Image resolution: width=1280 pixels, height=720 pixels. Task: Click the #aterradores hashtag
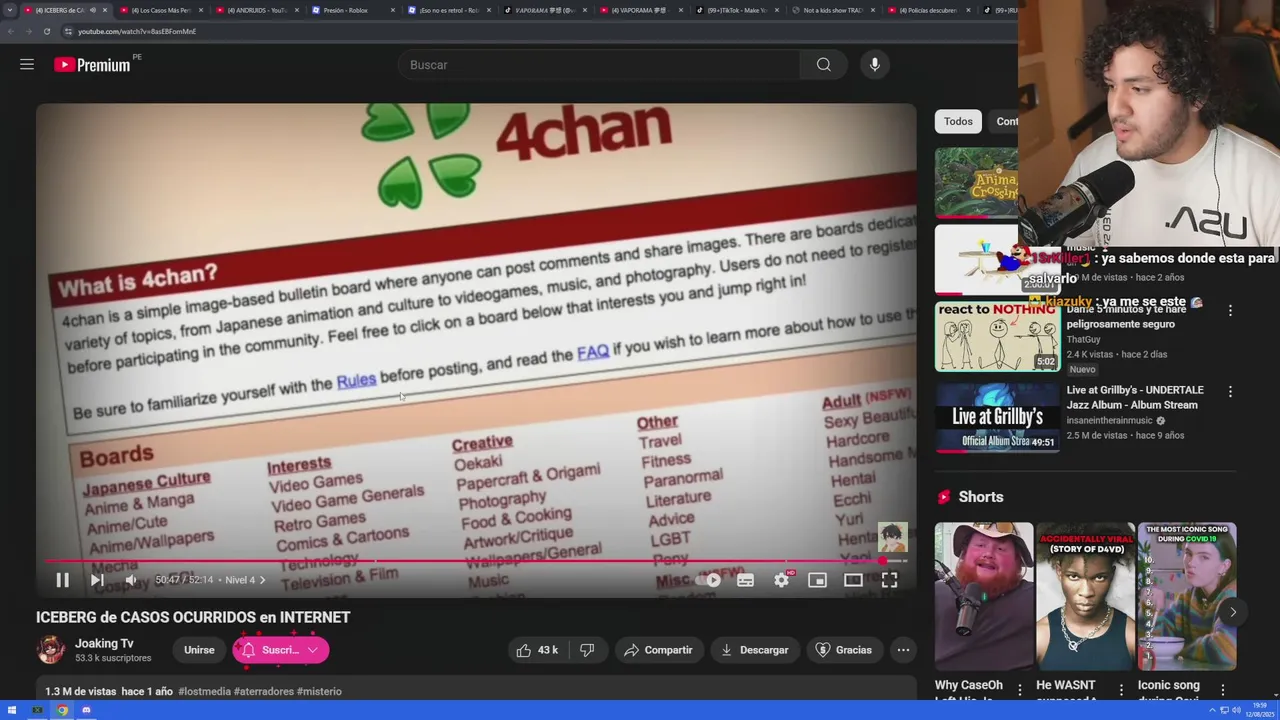(264, 691)
